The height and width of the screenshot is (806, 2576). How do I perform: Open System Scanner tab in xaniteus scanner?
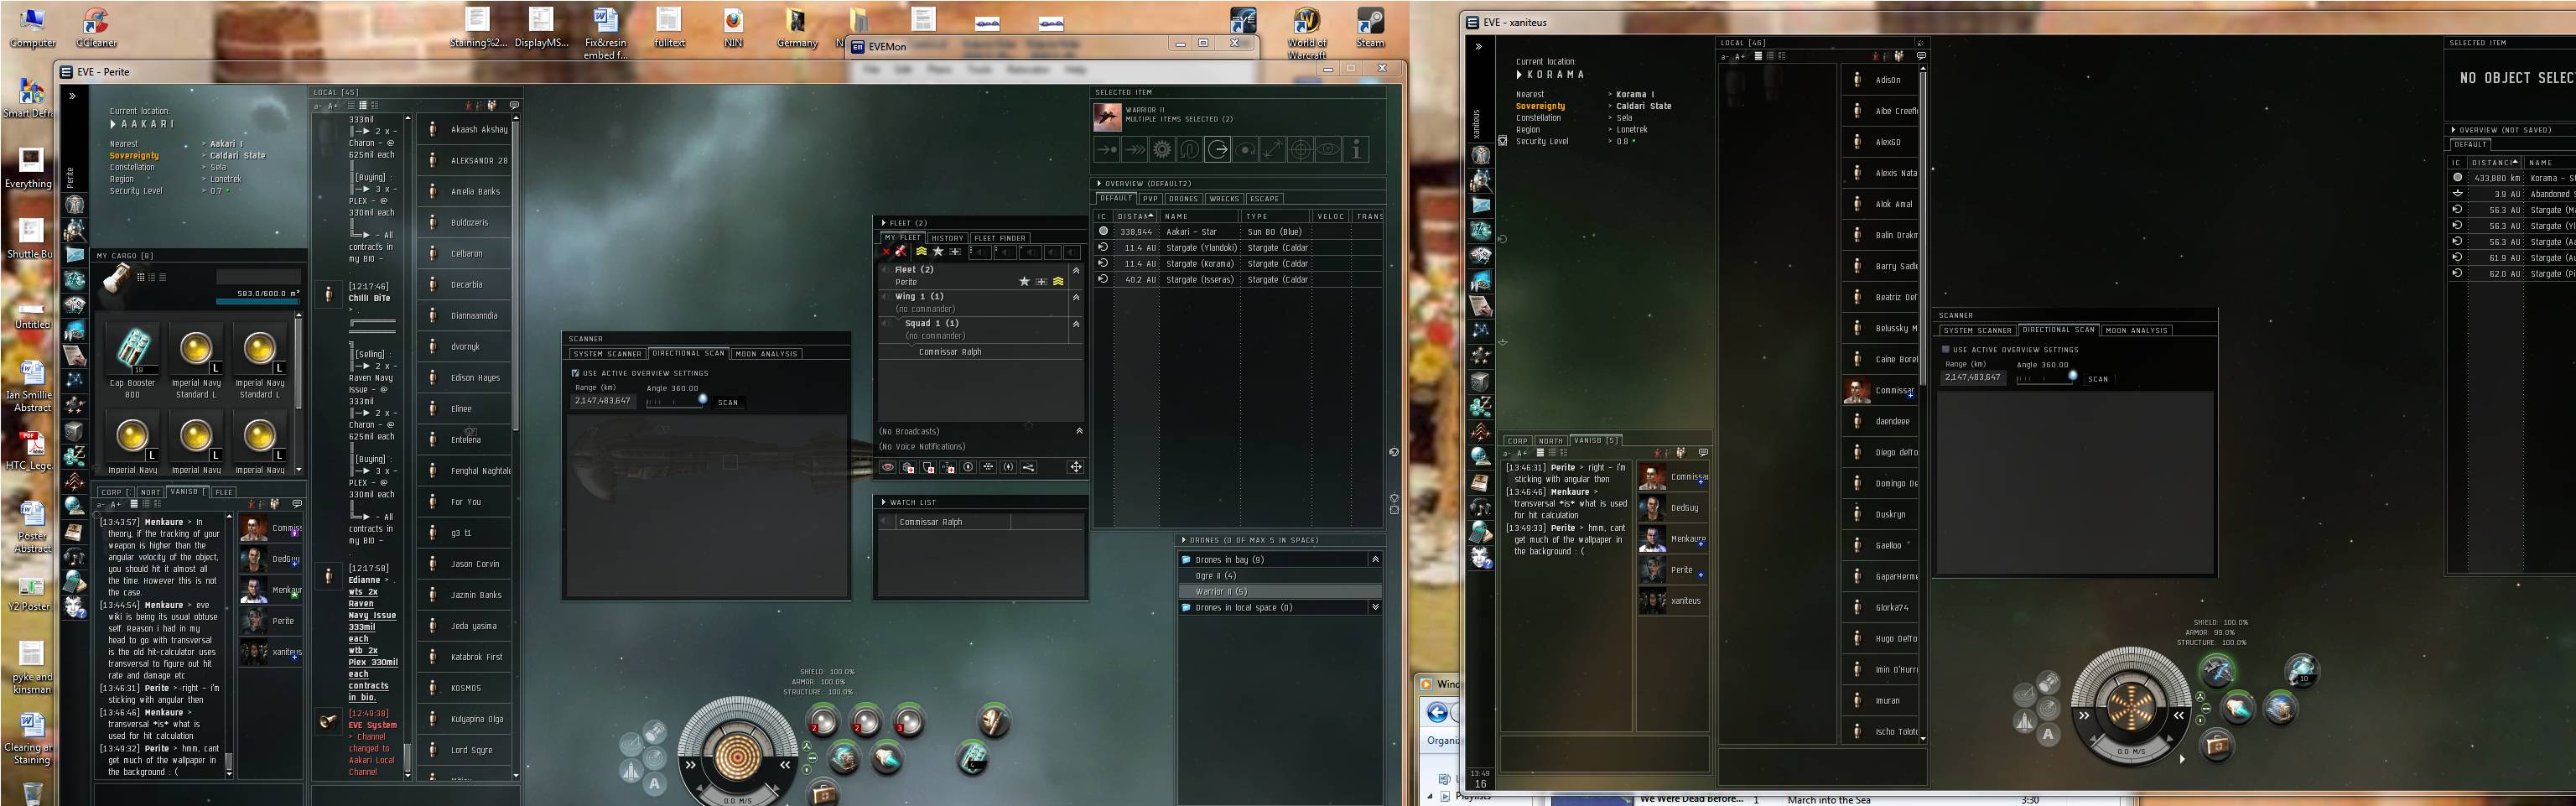tap(1977, 330)
